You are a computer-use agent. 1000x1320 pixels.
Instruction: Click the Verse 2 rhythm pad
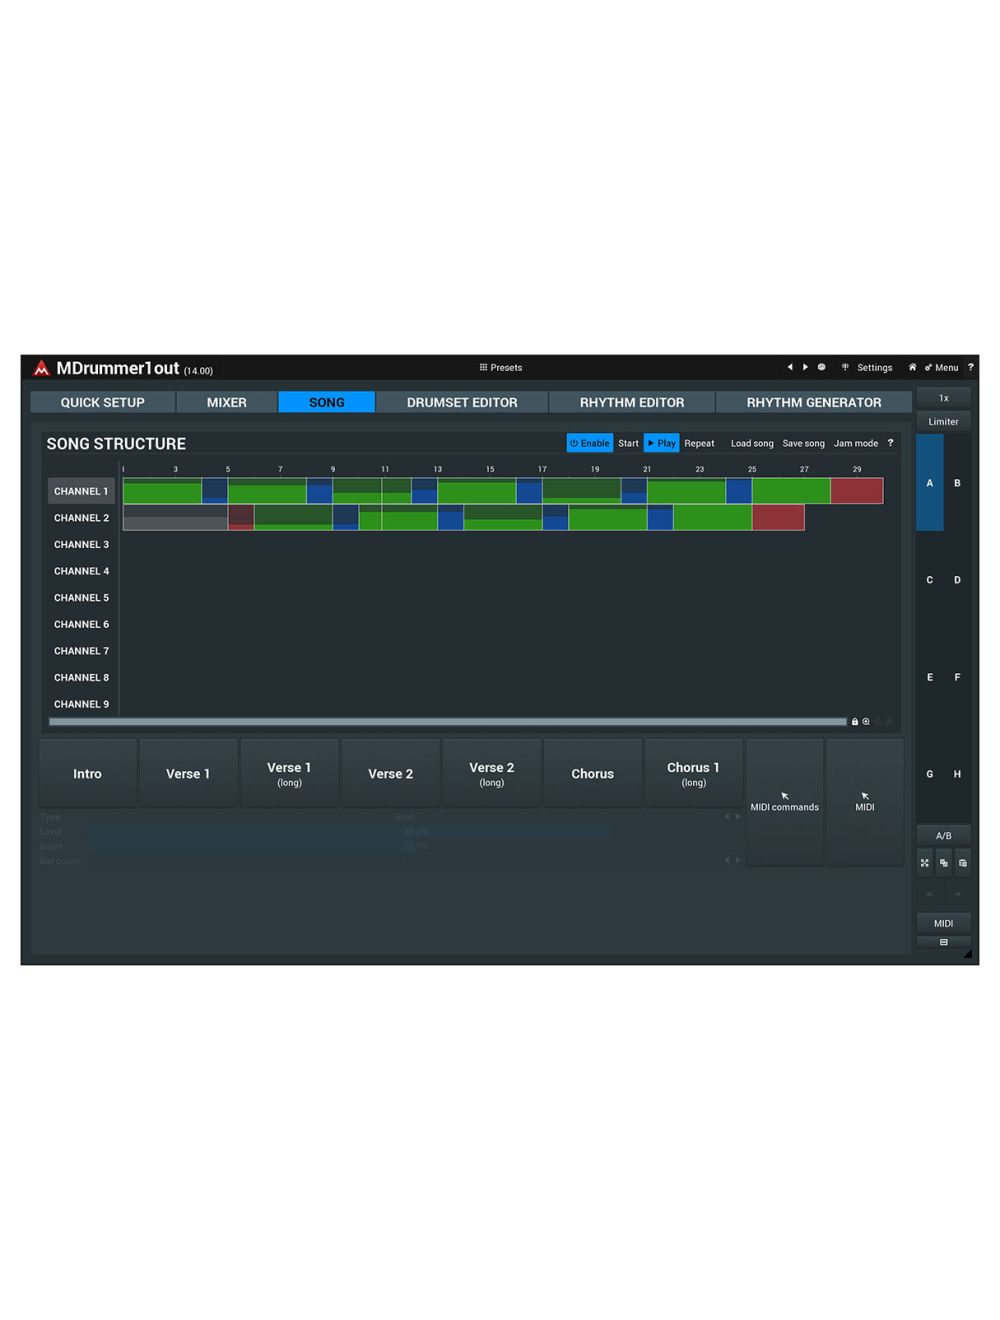pyautogui.click(x=390, y=773)
